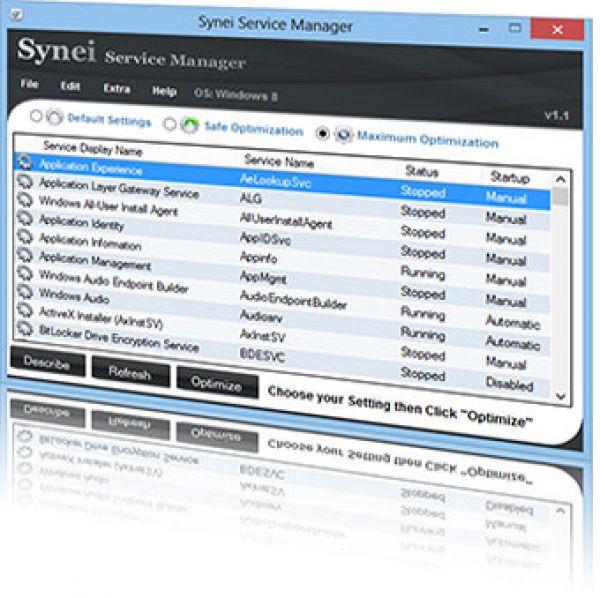Click the scrollbar down arrow
600x598 pixels.
click(x=561, y=396)
